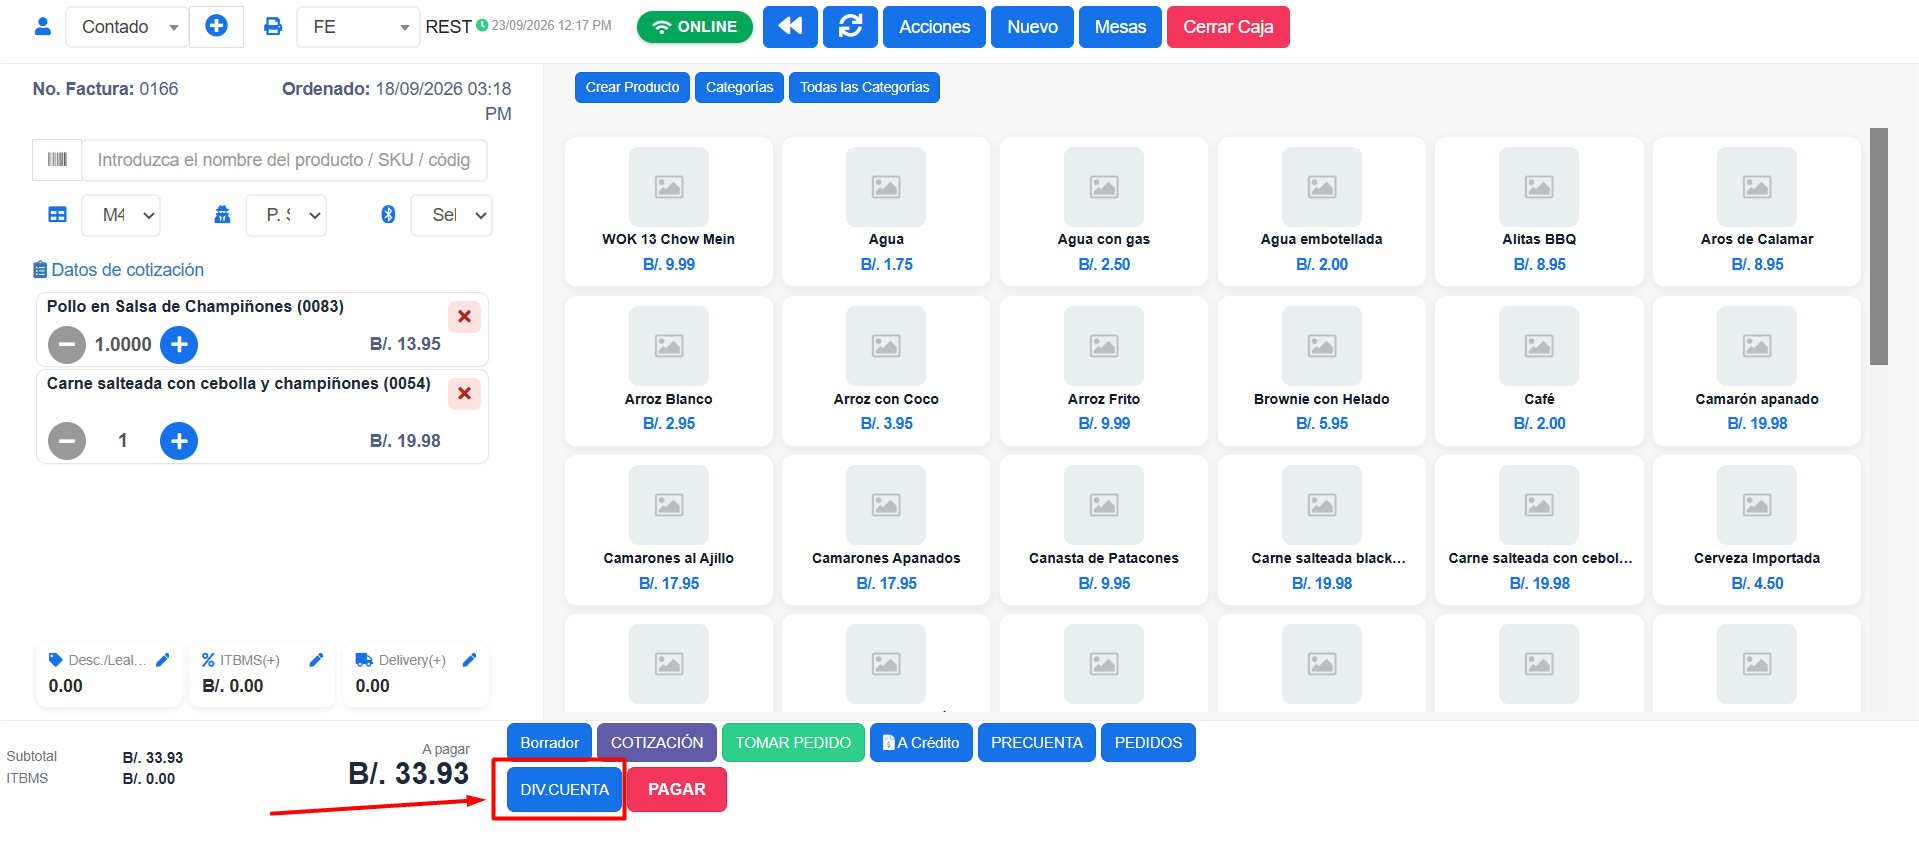The width and height of the screenshot is (1919, 842).
Task: Open the FE document type dropdown
Action: 358,27
